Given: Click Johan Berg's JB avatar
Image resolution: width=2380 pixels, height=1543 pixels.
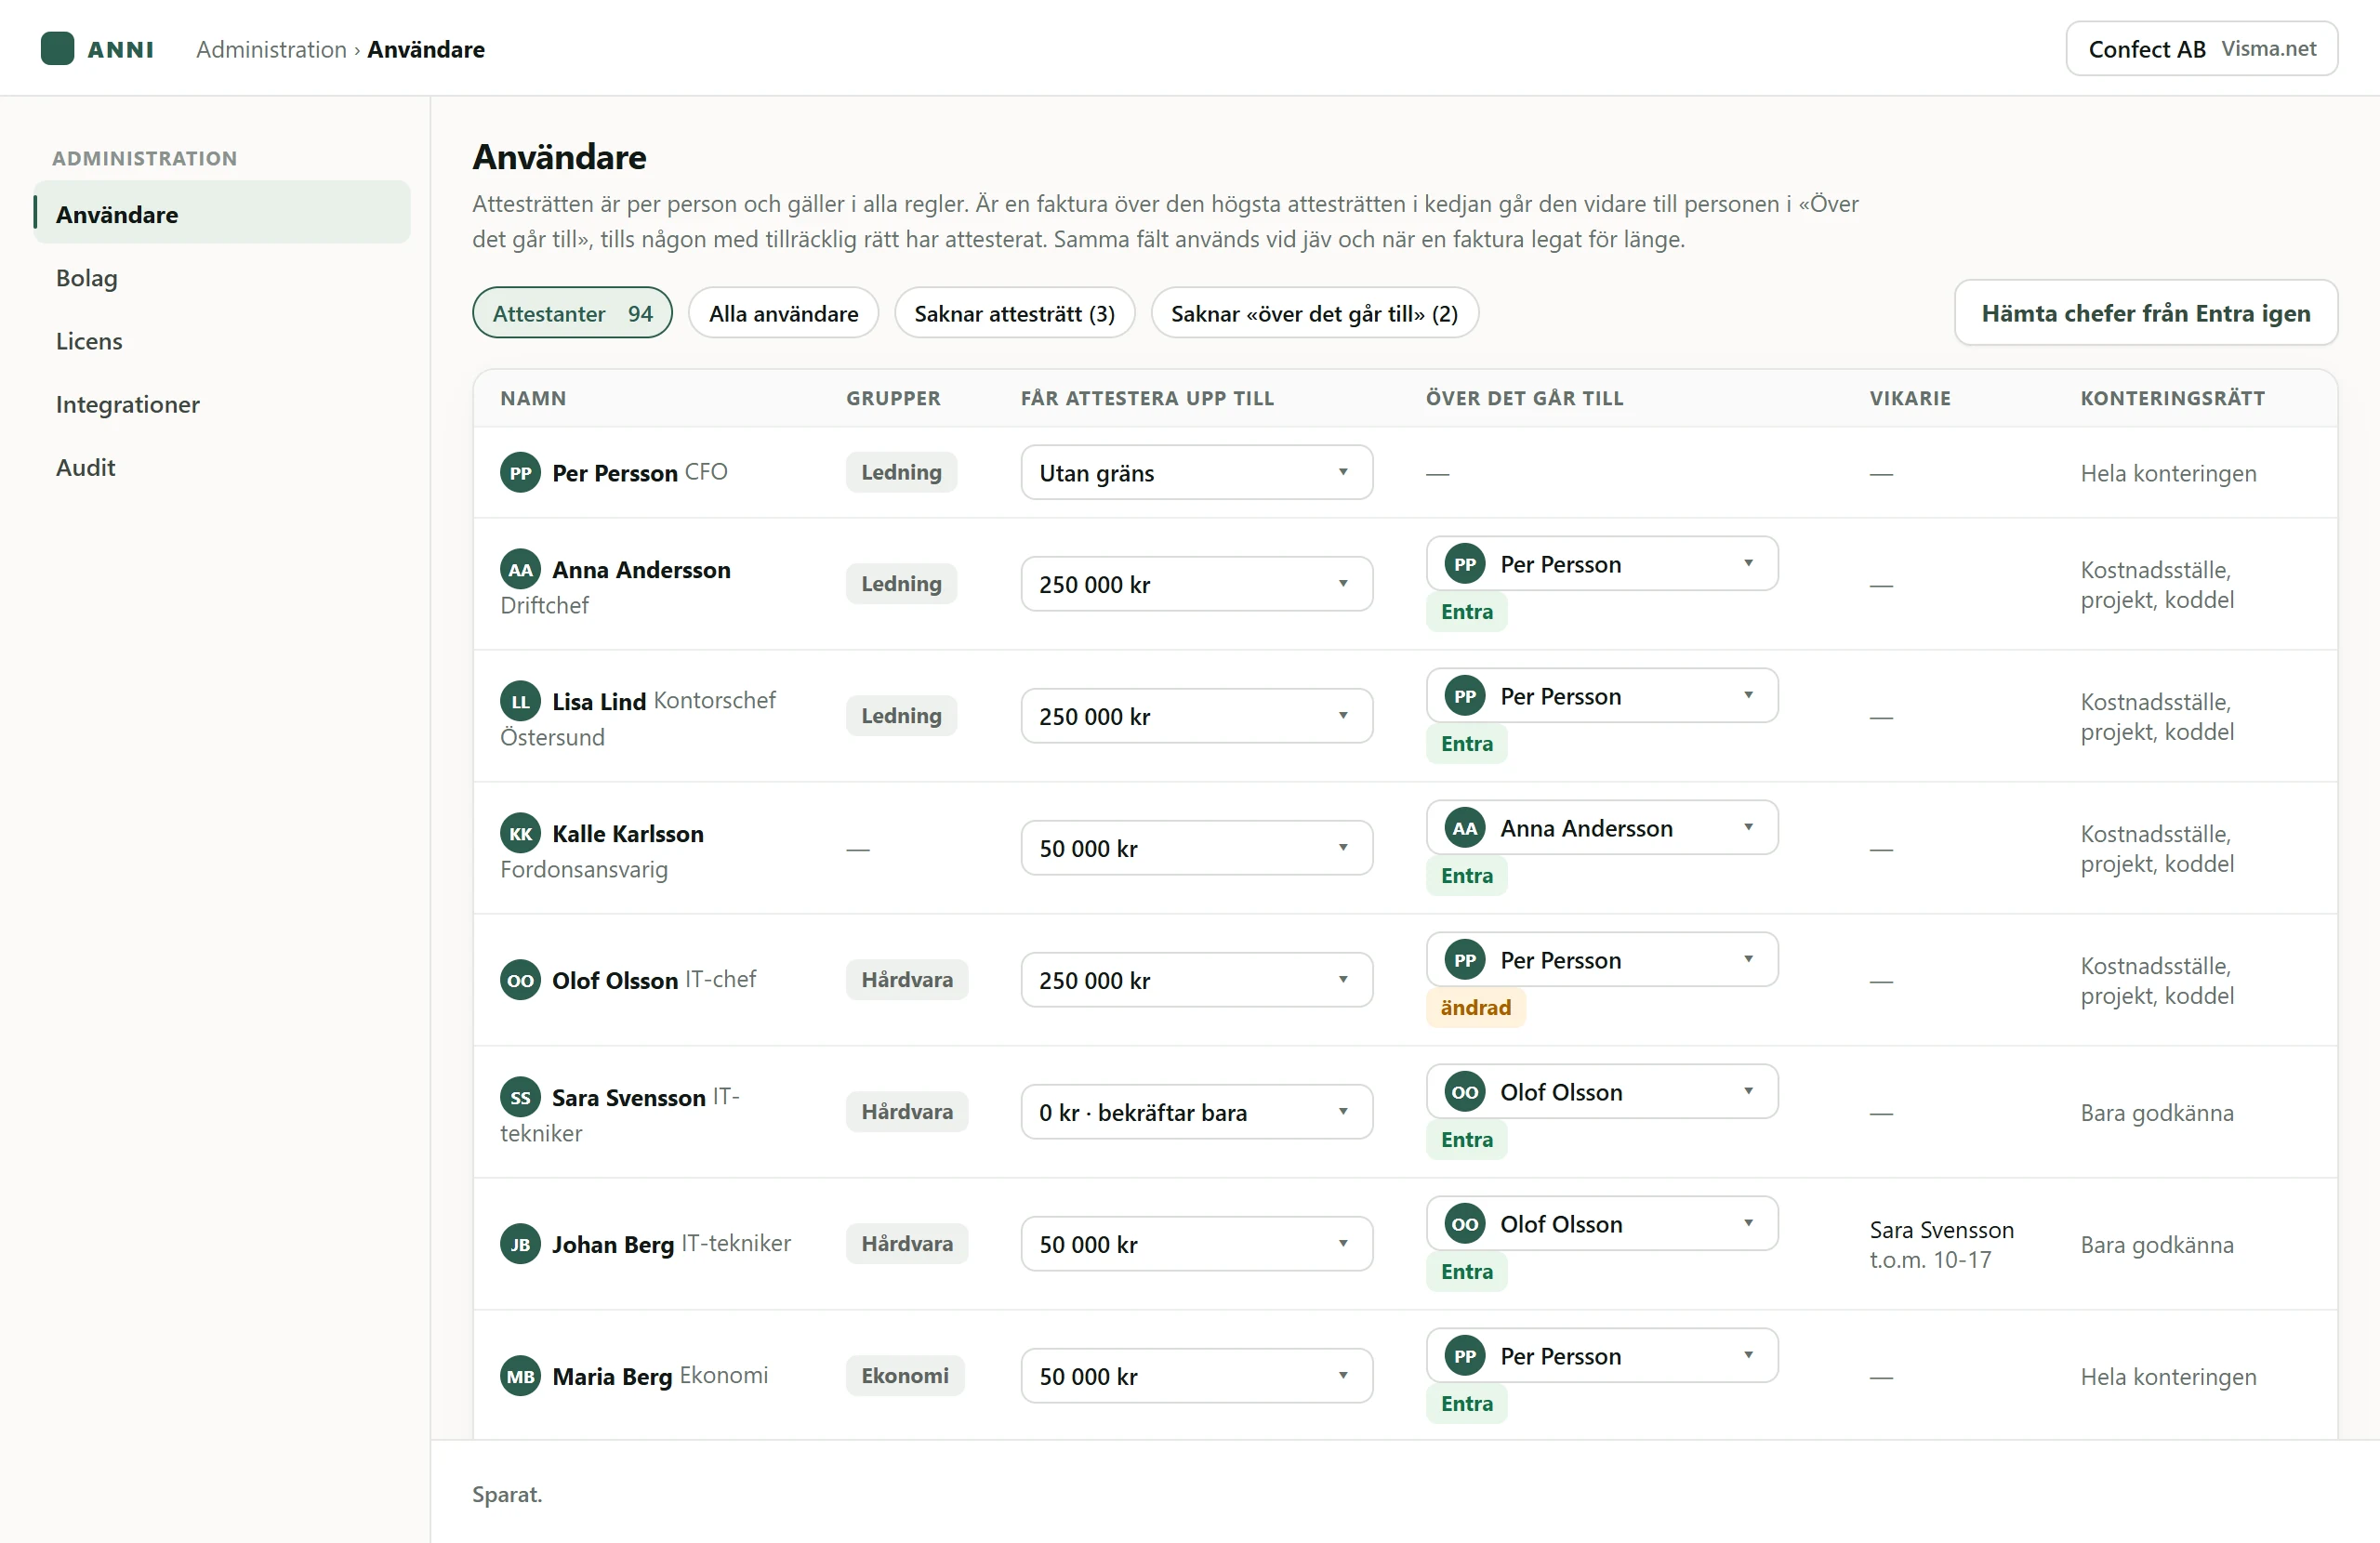Looking at the screenshot, I should tap(520, 1244).
